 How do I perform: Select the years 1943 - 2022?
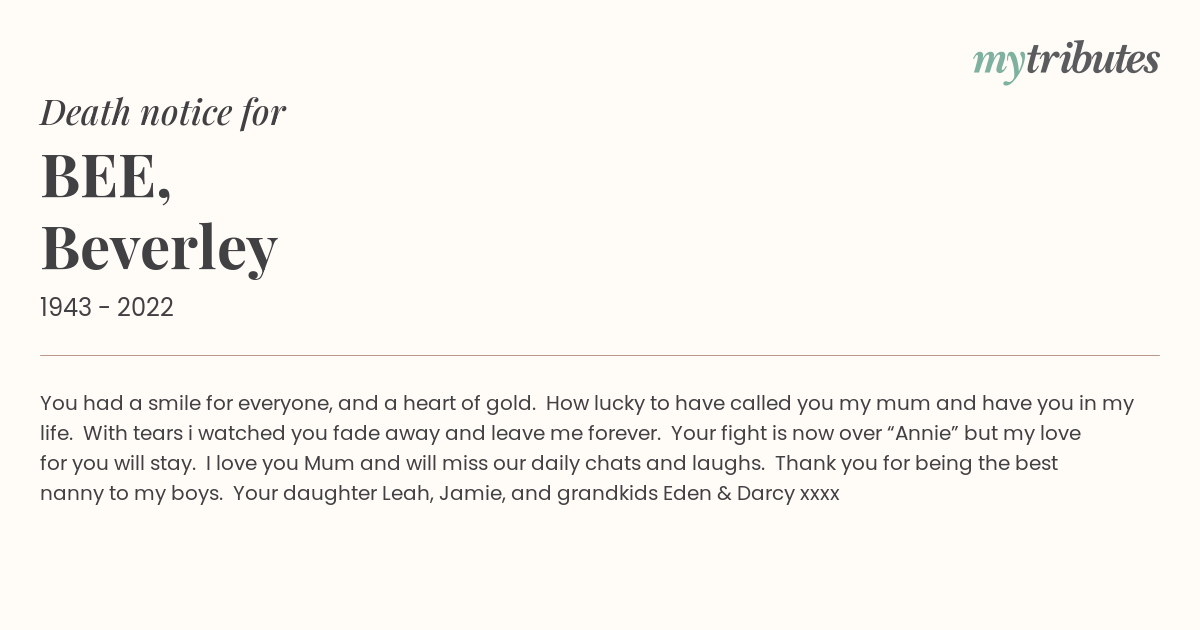click(x=107, y=308)
